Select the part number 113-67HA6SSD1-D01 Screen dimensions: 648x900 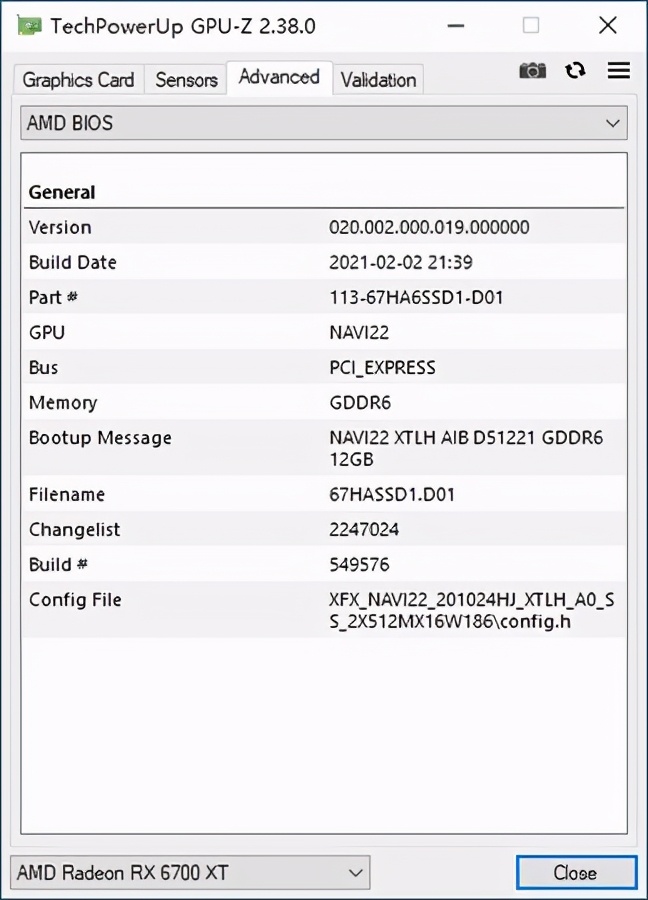click(416, 297)
